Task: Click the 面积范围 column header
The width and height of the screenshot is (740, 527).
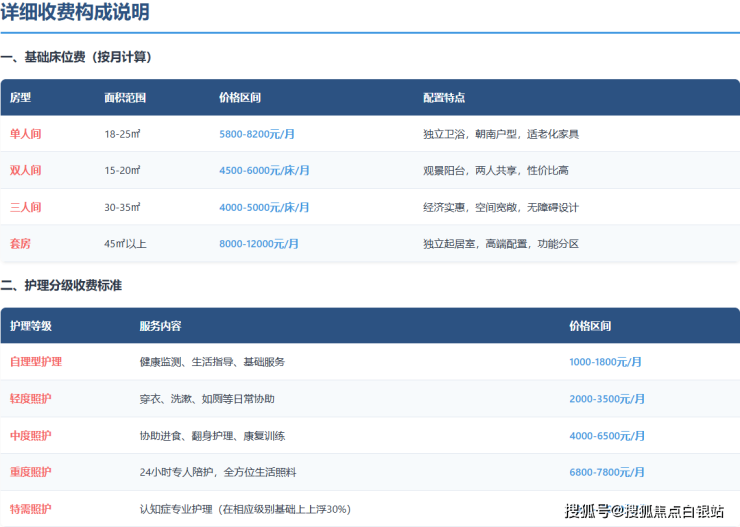Action: [125, 98]
